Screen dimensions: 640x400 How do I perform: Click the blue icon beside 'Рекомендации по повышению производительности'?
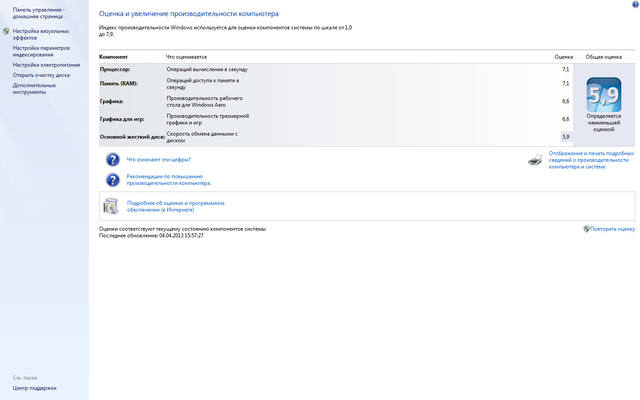(x=113, y=180)
